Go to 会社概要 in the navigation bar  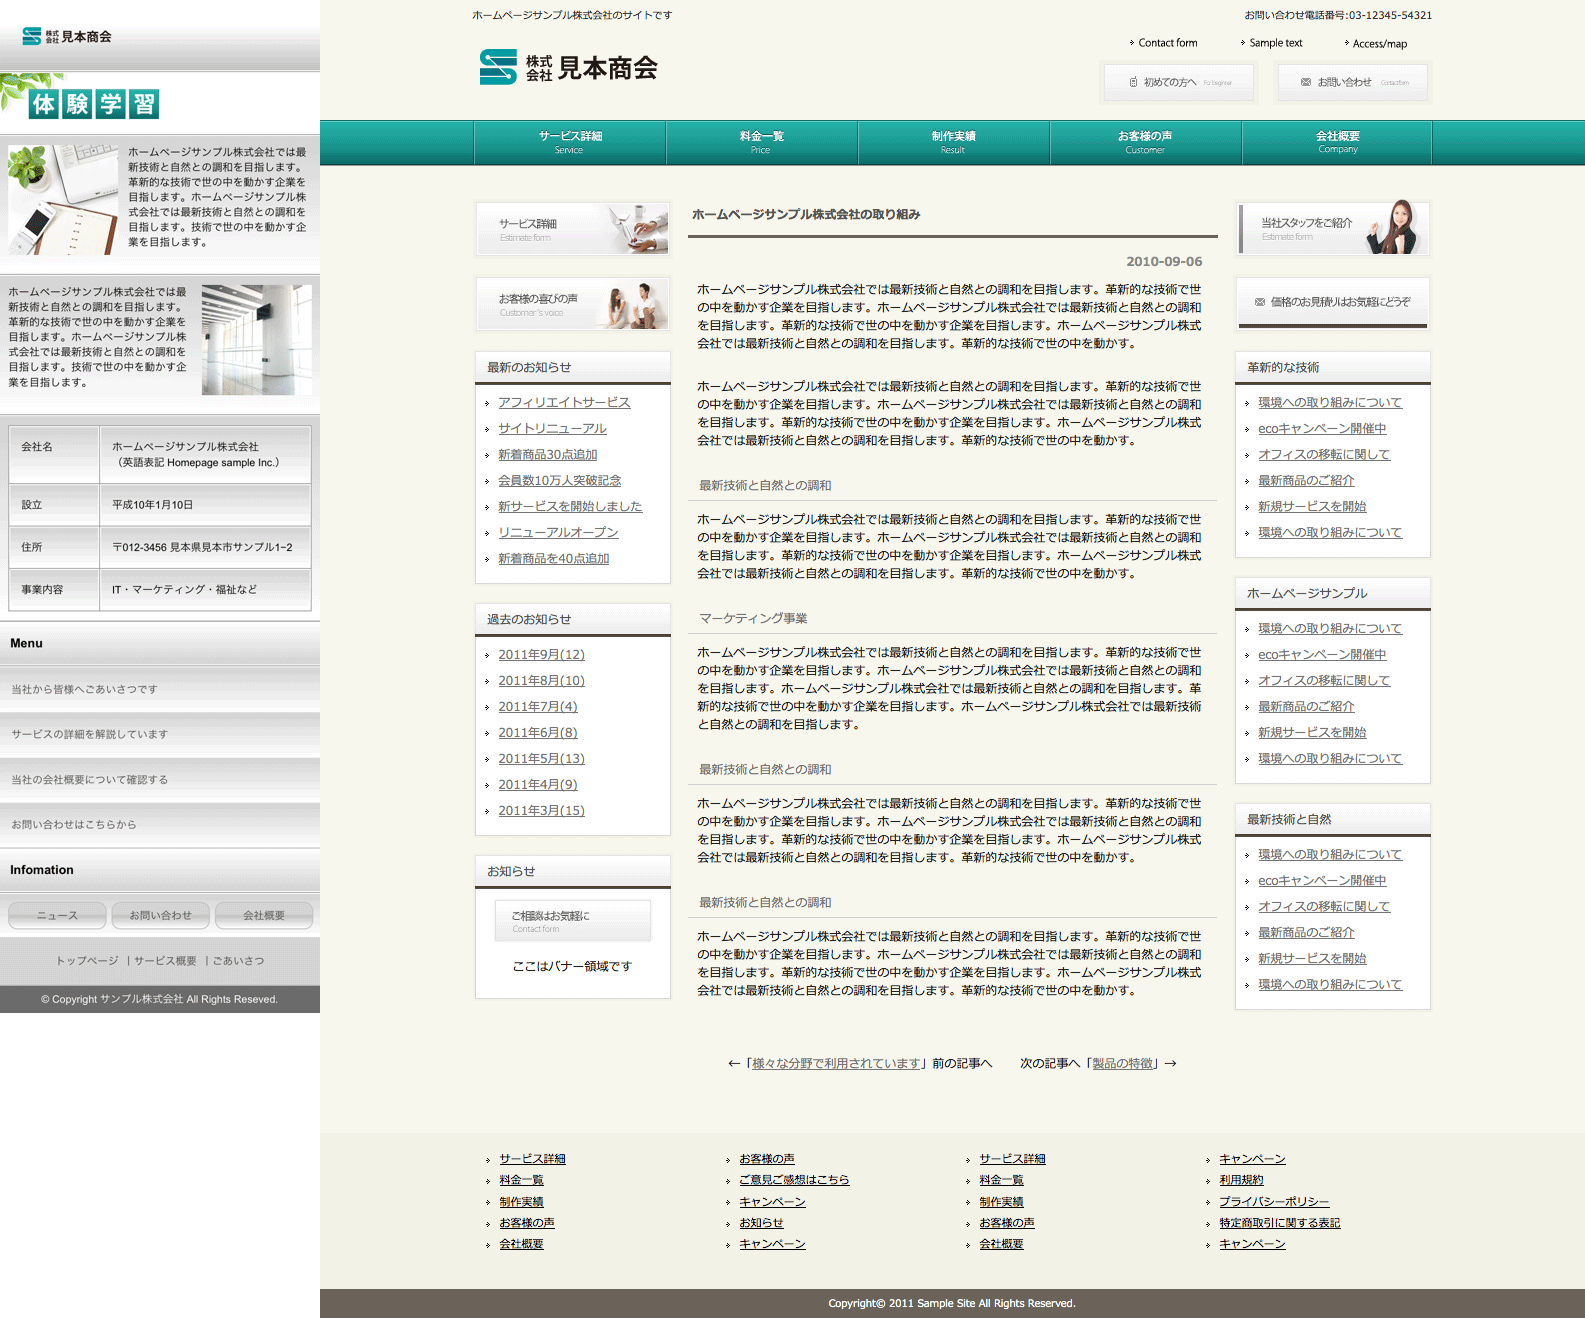(x=1337, y=142)
